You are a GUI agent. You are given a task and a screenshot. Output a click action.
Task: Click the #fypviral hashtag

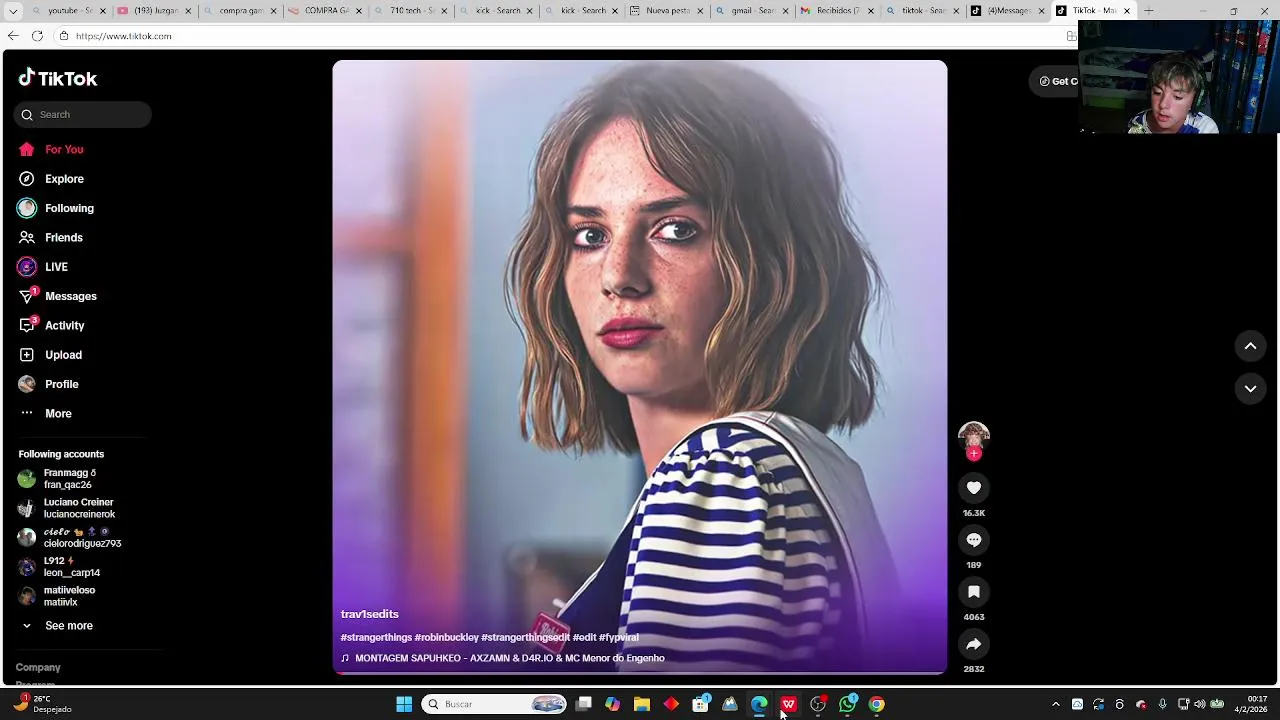point(618,637)
